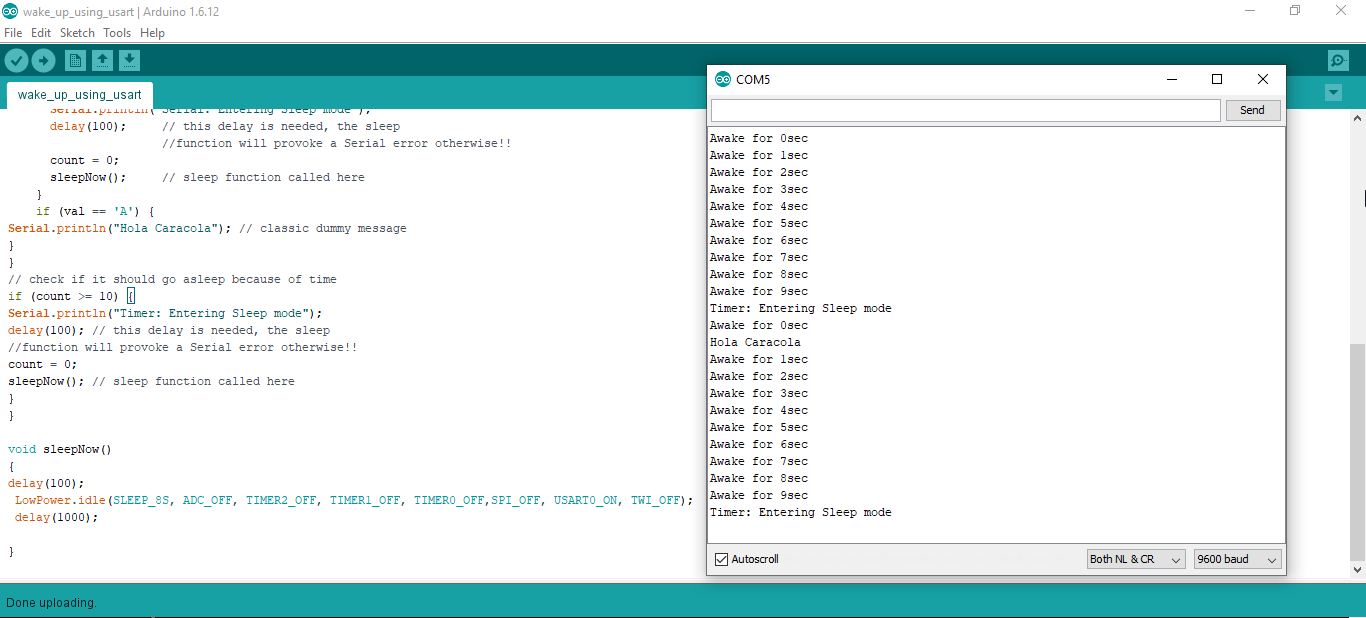Upload the sketch with the arrow icon
This screenshot has width=1366, height=618.
pos(43,61)
